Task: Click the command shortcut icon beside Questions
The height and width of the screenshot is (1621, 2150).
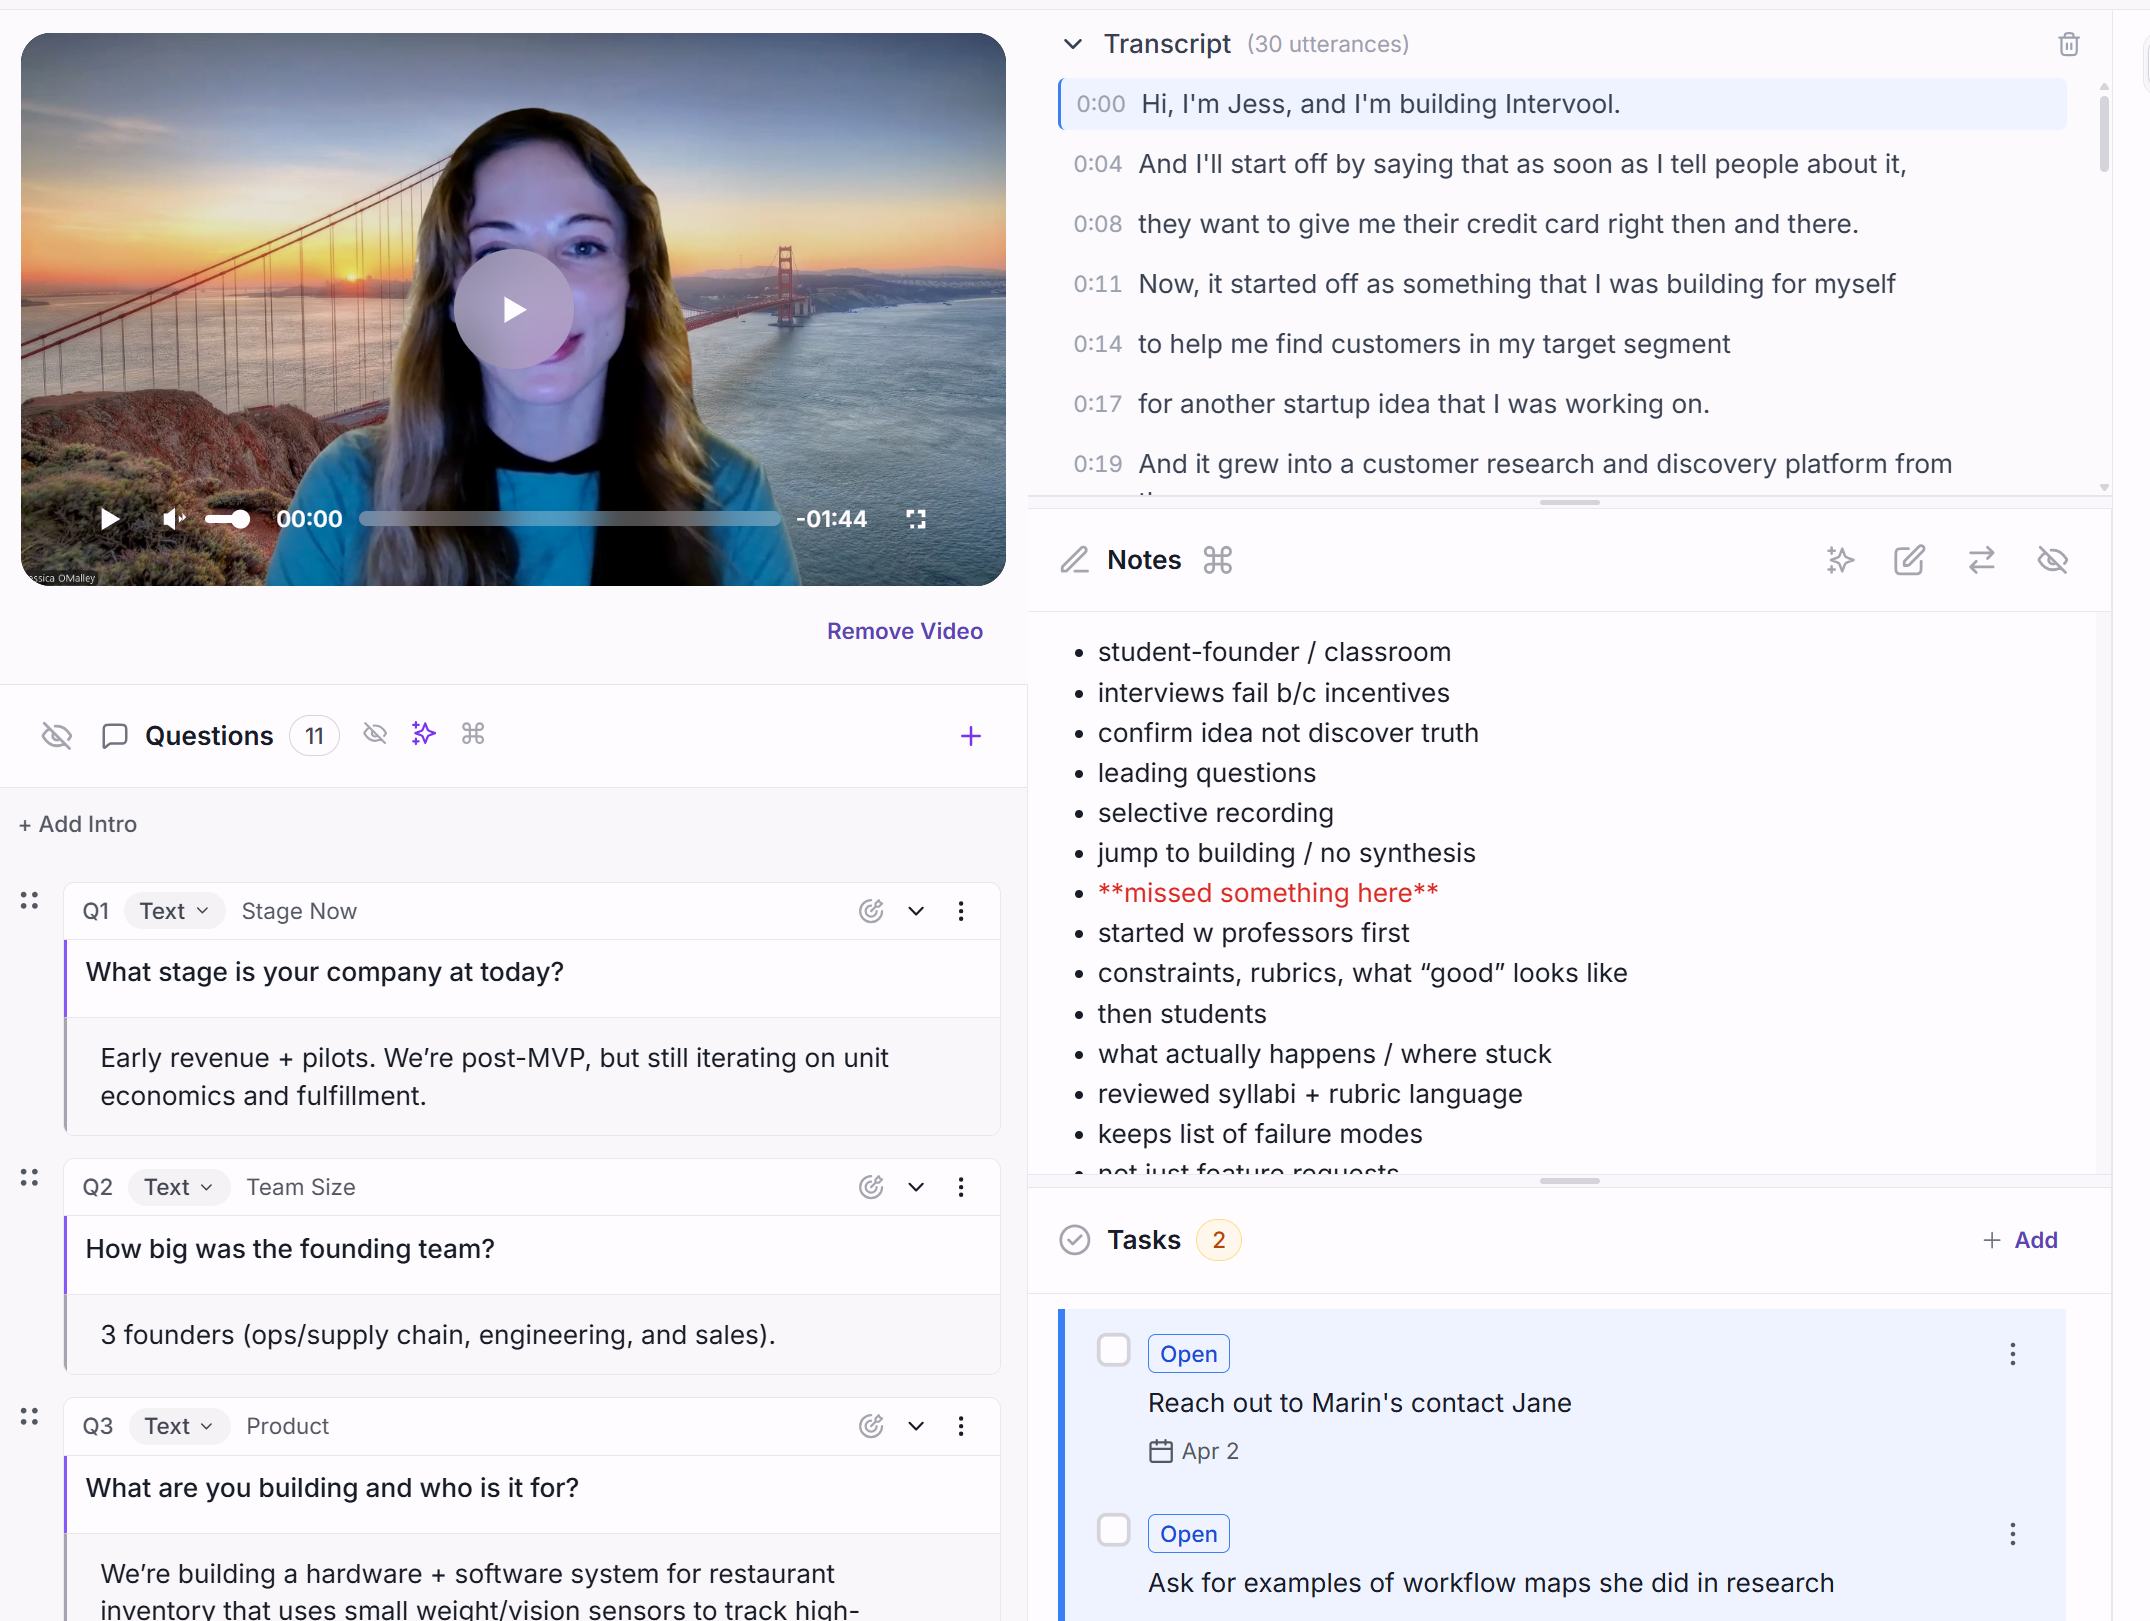Action: click(473, 734)
